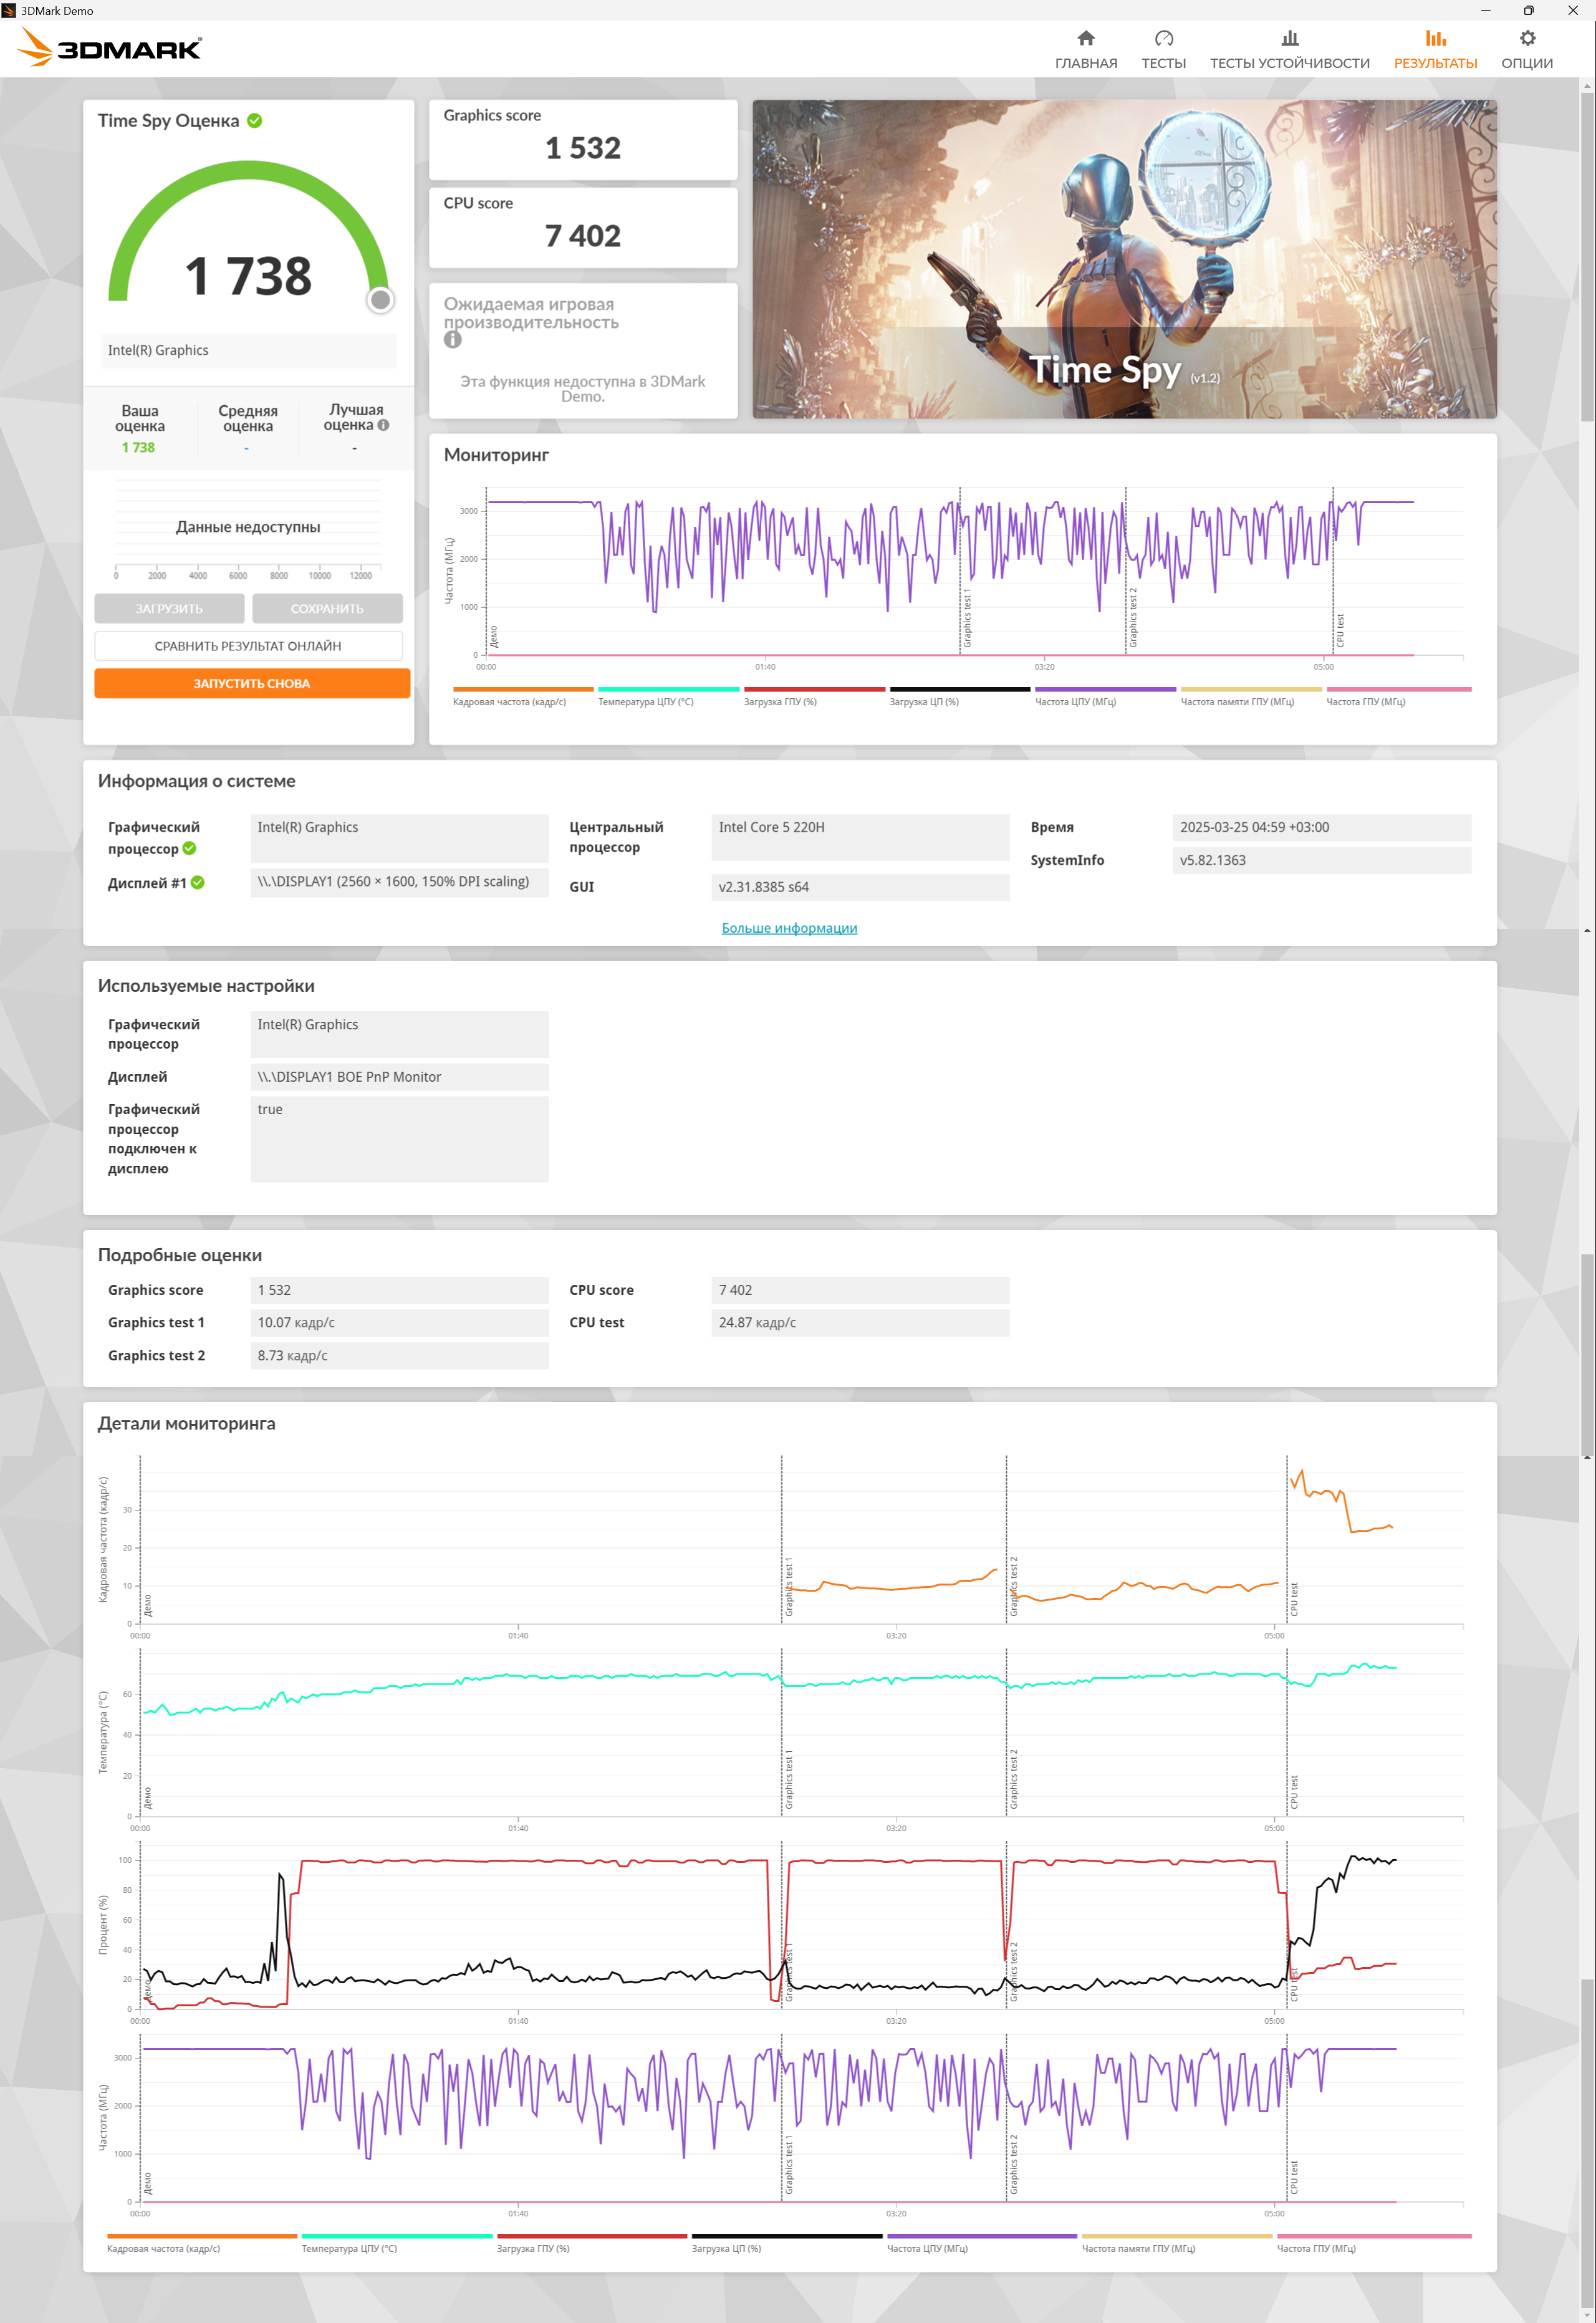
Task: Click info icon under Ожидаемая игровая производительность
Action: [453, 340]
